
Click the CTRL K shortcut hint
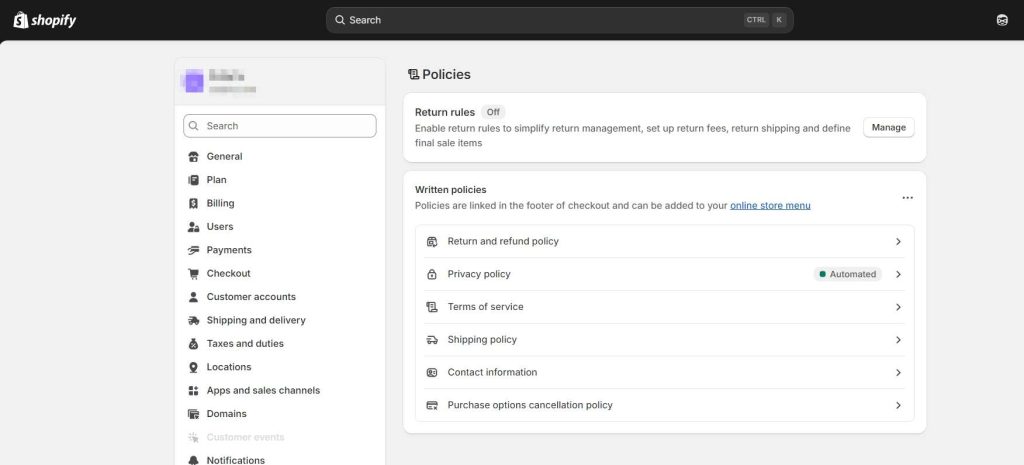click(764, 20)
